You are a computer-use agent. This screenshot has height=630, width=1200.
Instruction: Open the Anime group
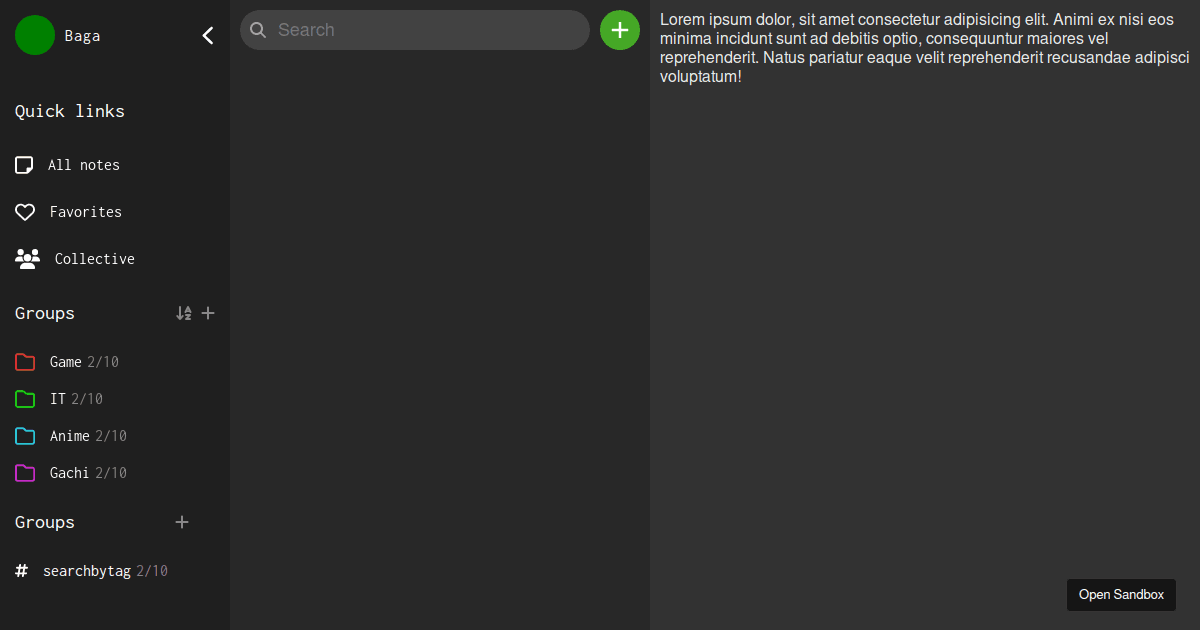pyautogui.click(x=70, y=436)
